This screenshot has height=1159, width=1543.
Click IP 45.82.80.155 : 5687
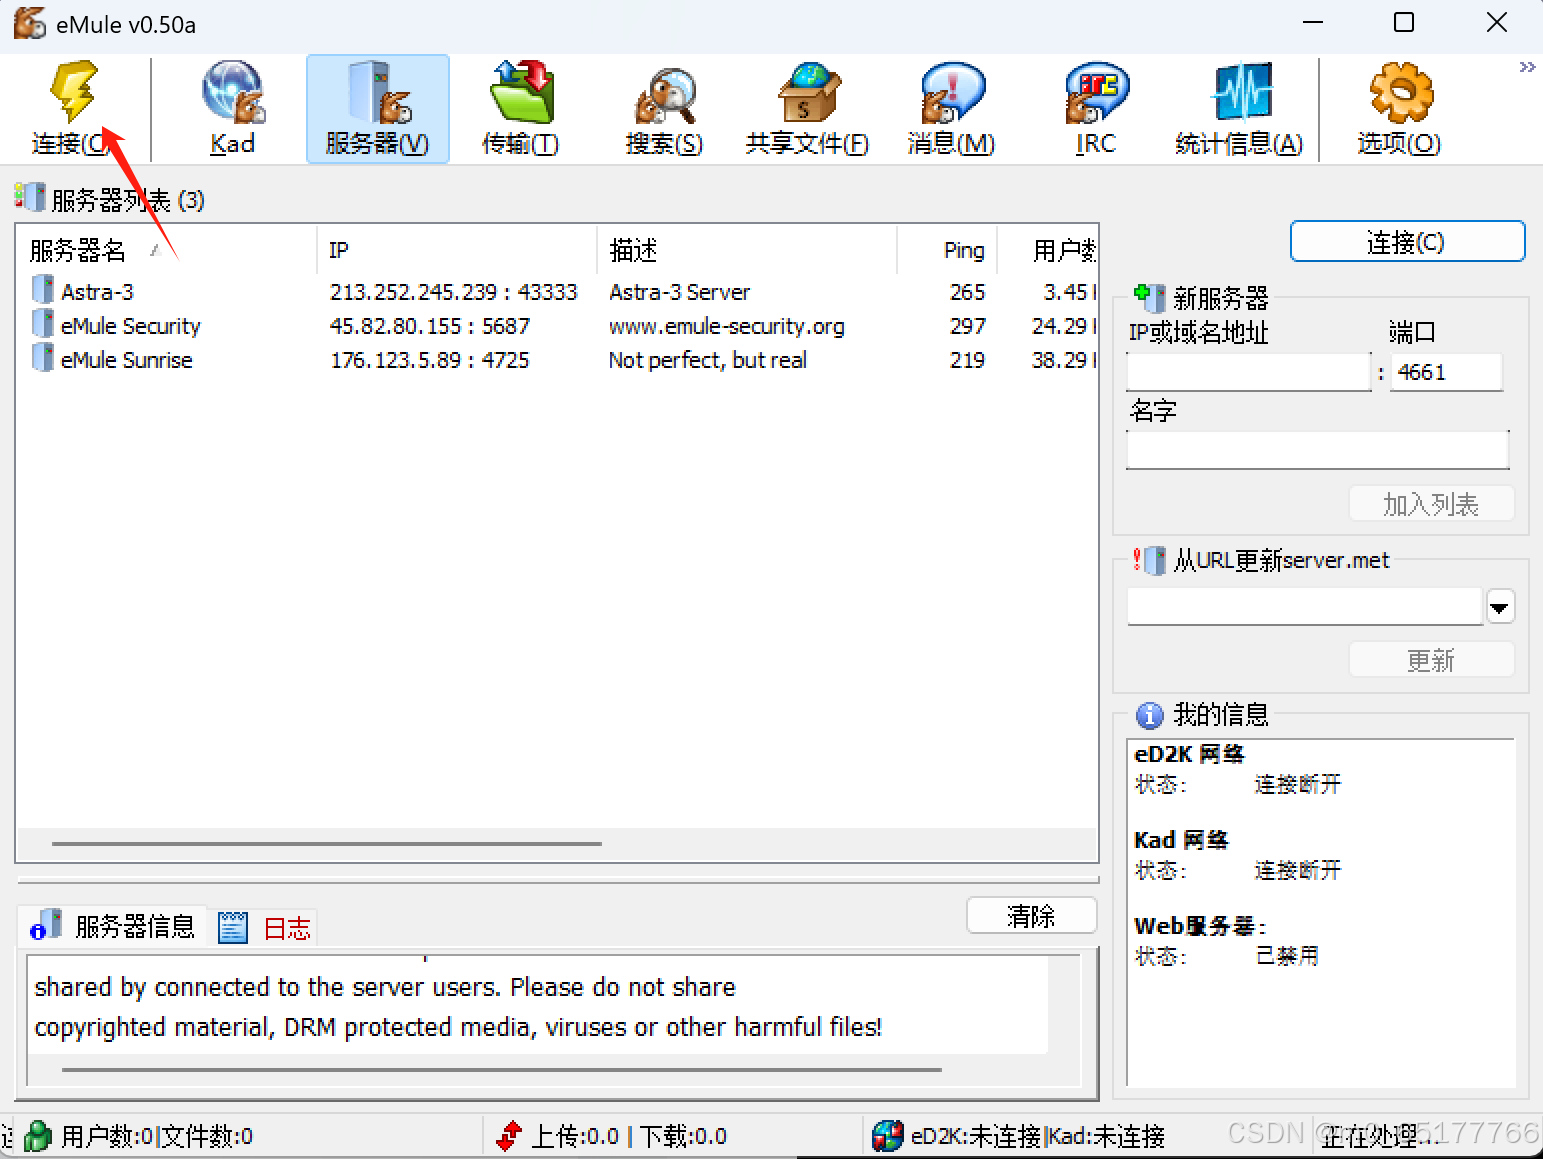[x=430, y=326]
